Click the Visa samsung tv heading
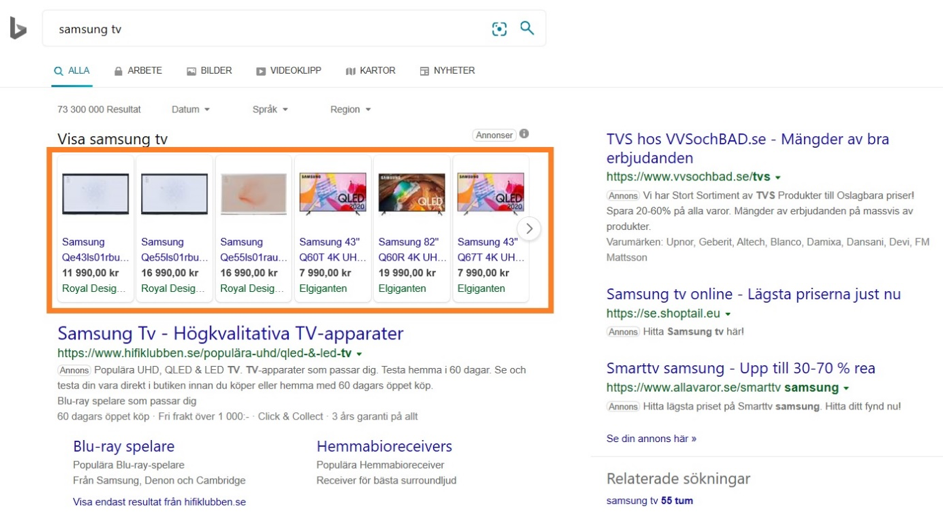Image resolution: width=943 pixels, height=514 pixels. (112, 139)
